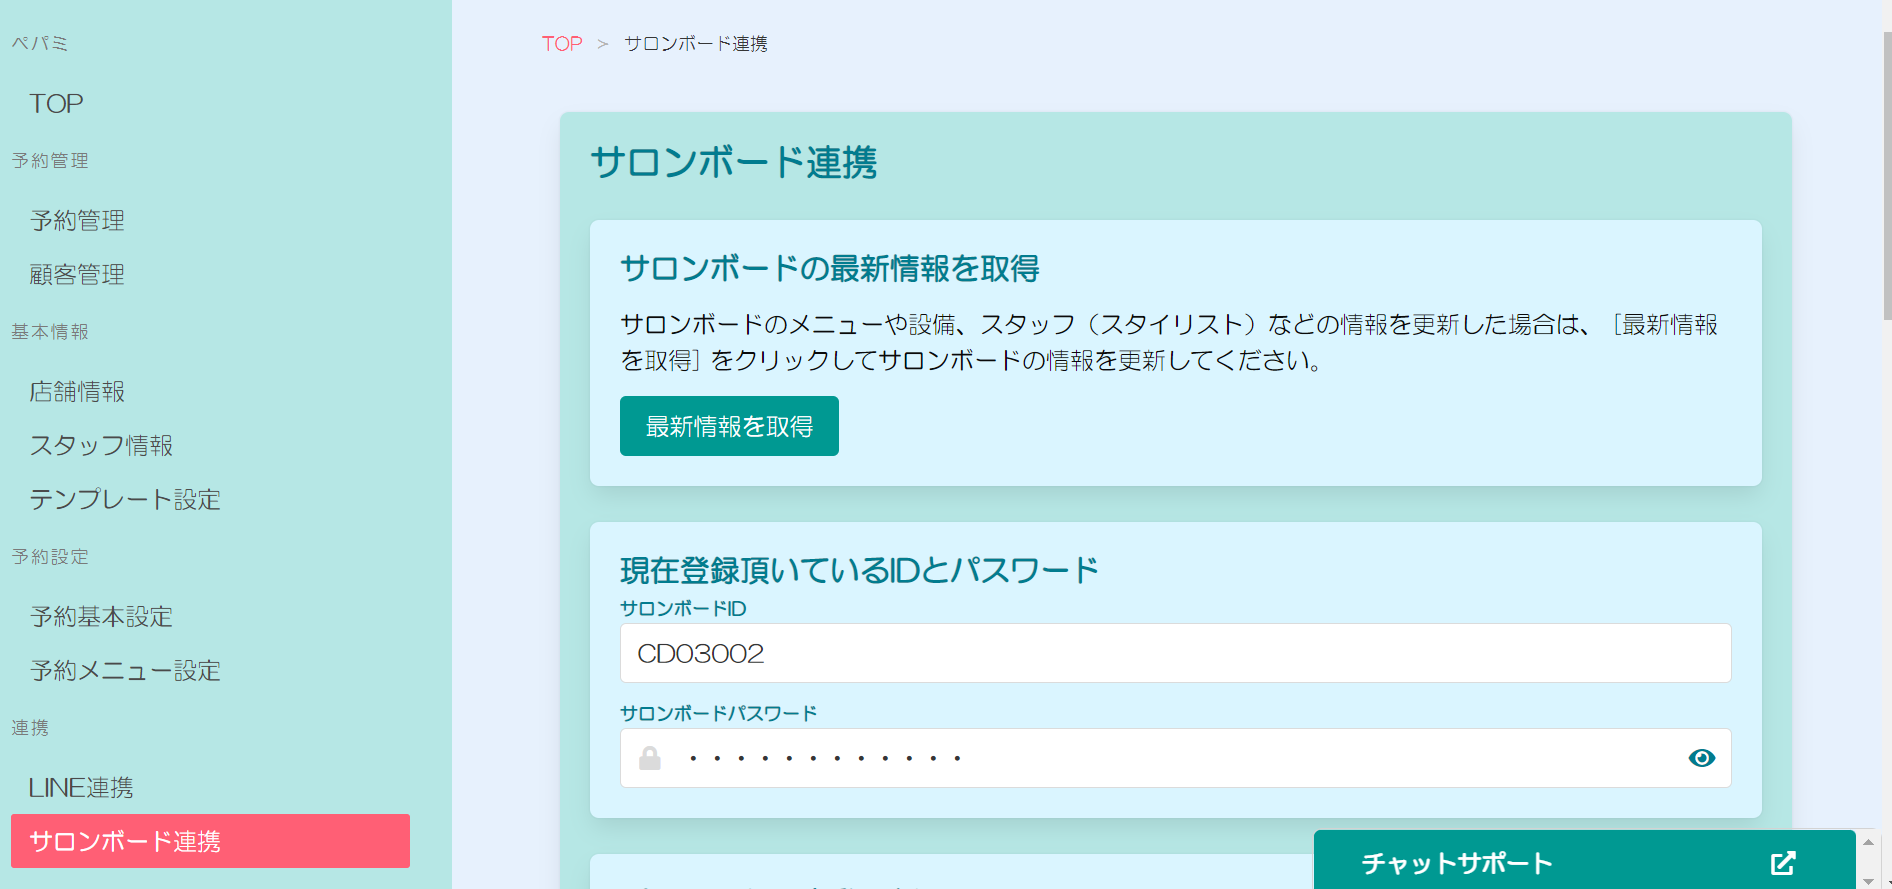The width and height of the screenshot is (1892, 889).
Task: Open スタッフ情報 menu item
Action: click(101, 446)
